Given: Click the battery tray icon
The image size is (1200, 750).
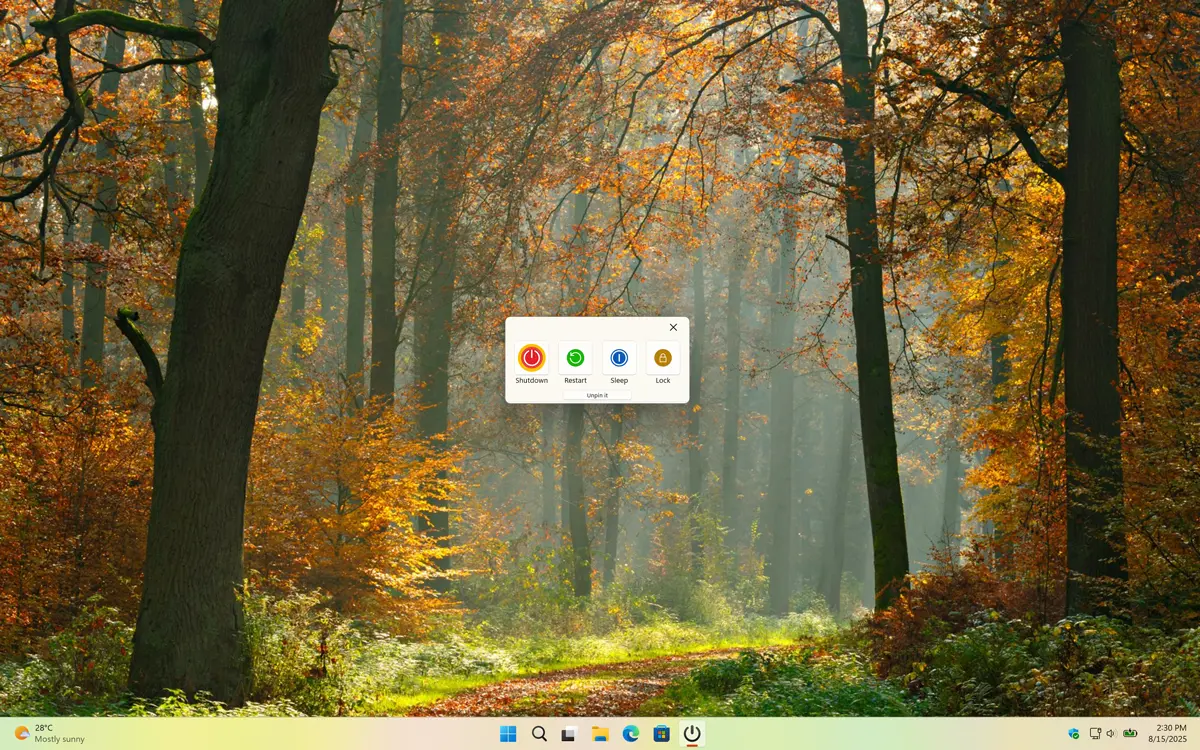Looking at the screenshot, I should (x=1130, y=734).
